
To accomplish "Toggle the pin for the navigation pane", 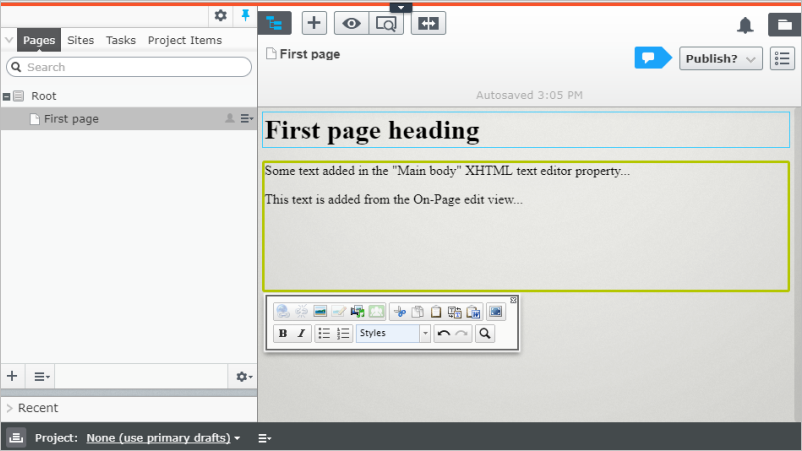I will [245, 15].
